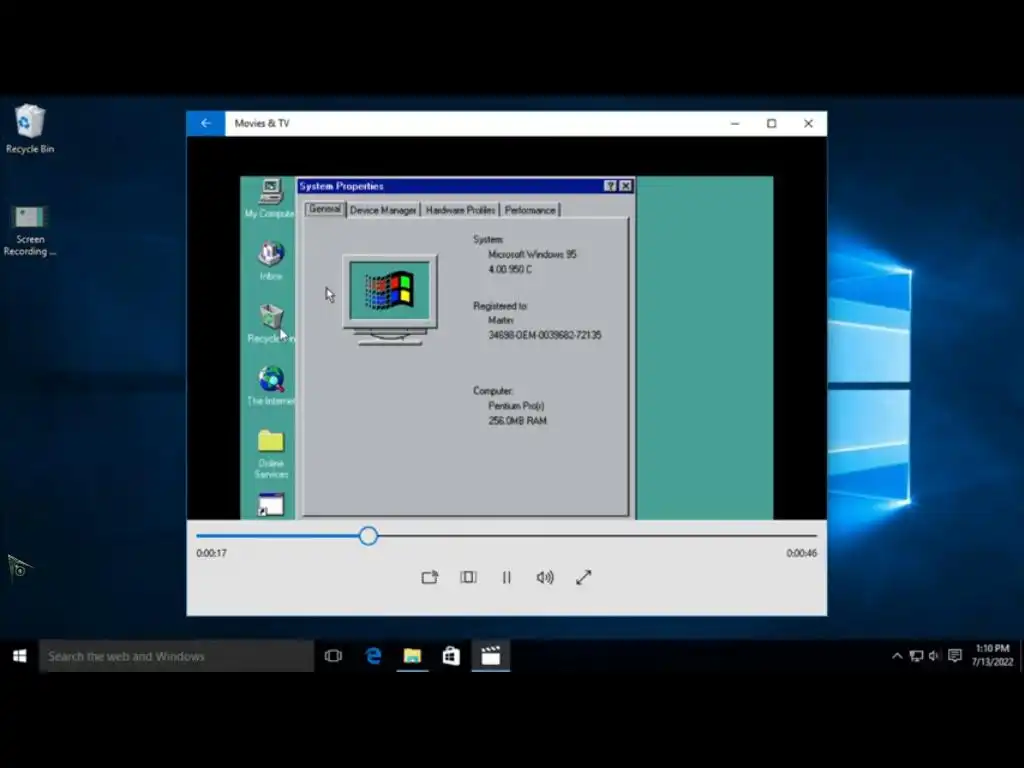Pause the video playback
This screenshot has width=1024, height=768.
[507, 577]
